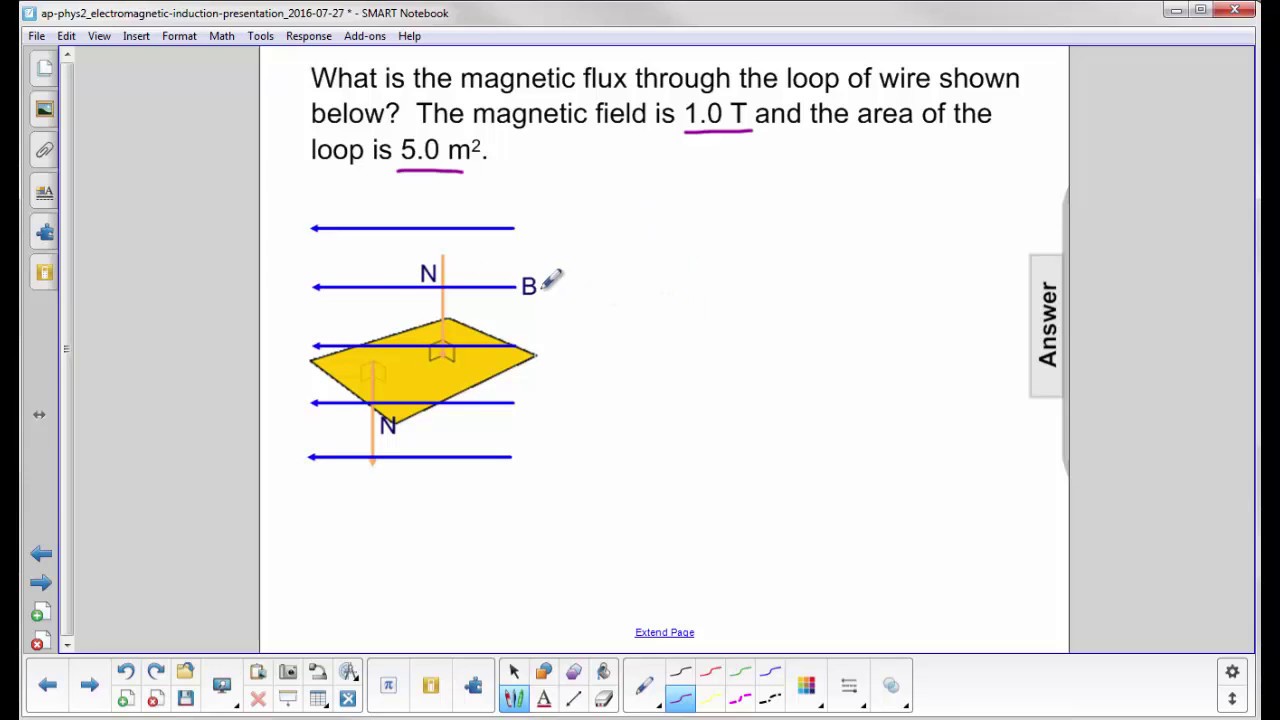The width and height of the screenshot is (1280, 720).
Task: Open toolbar settings gear
Action: pyautogui.click(x=1232, y=672)
